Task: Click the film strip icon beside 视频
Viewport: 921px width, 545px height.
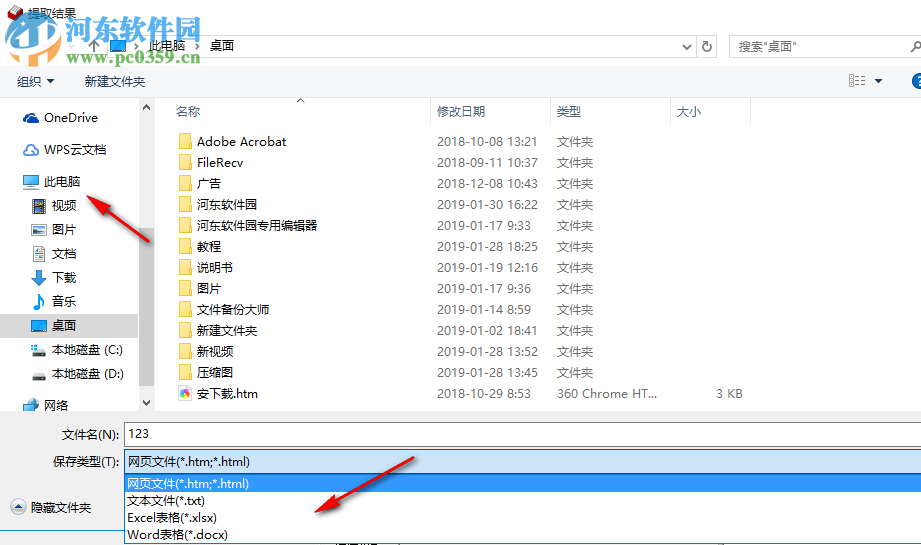Action: pyautogui.click(x=39, y=206)
